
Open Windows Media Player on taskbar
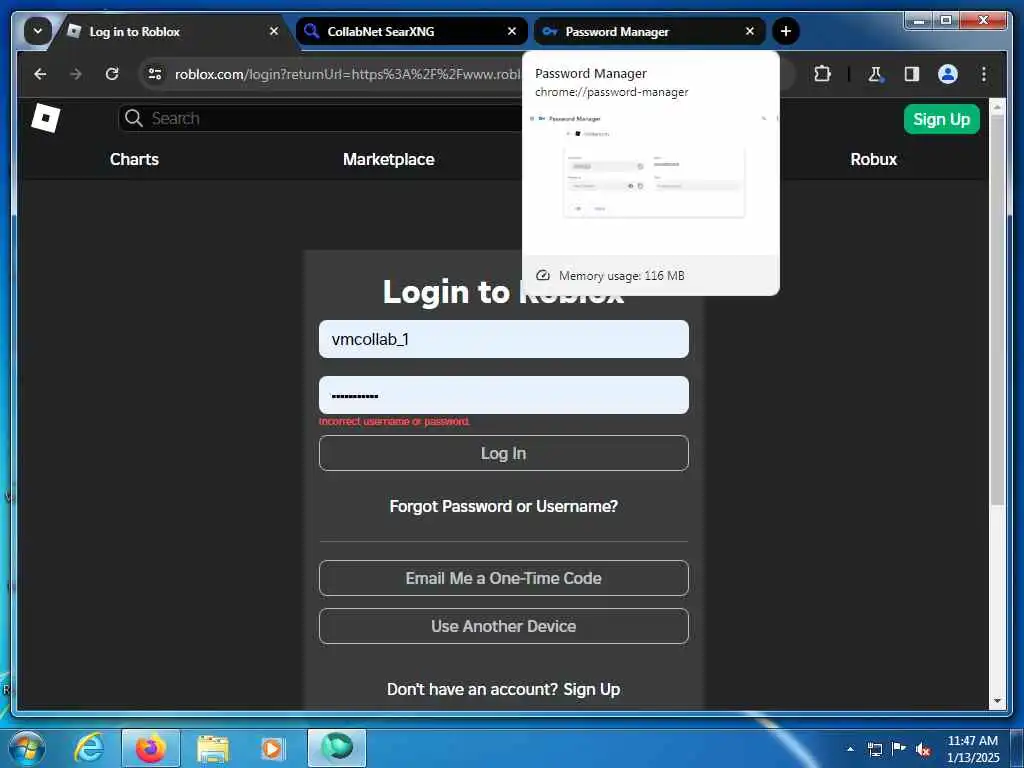(x=272, y=748)
